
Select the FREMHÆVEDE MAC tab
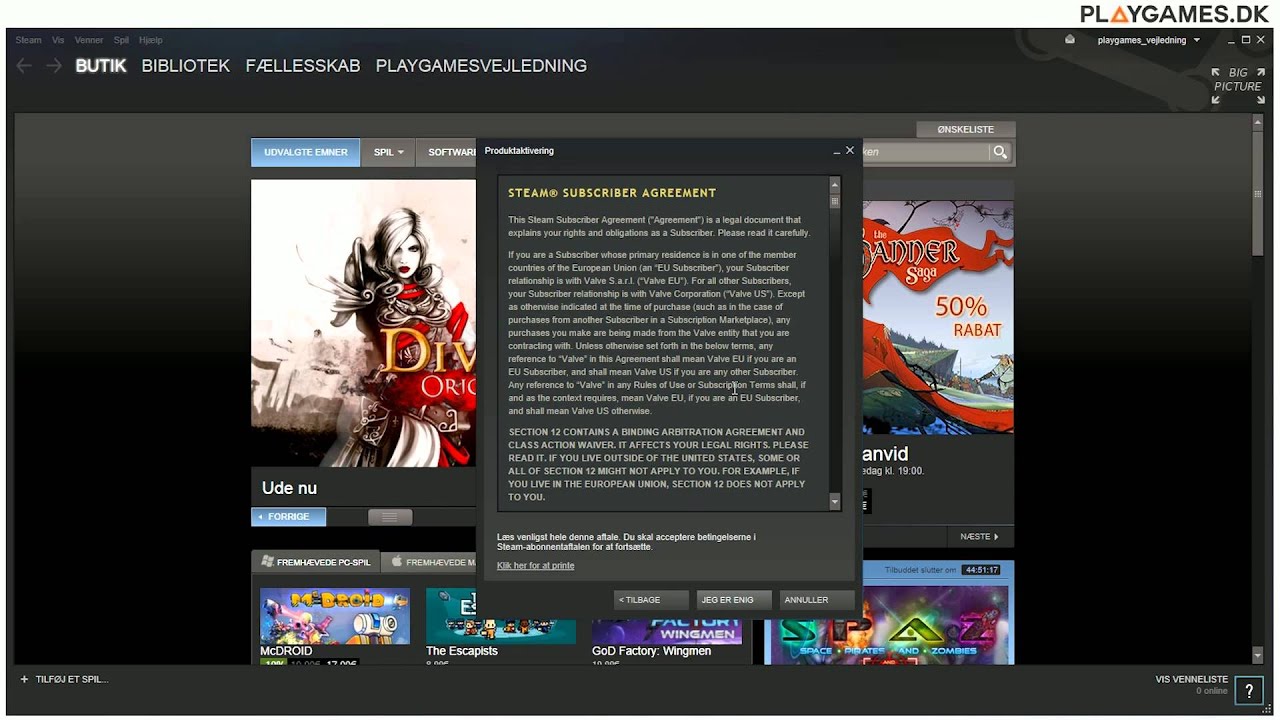[x=430, y=562]
